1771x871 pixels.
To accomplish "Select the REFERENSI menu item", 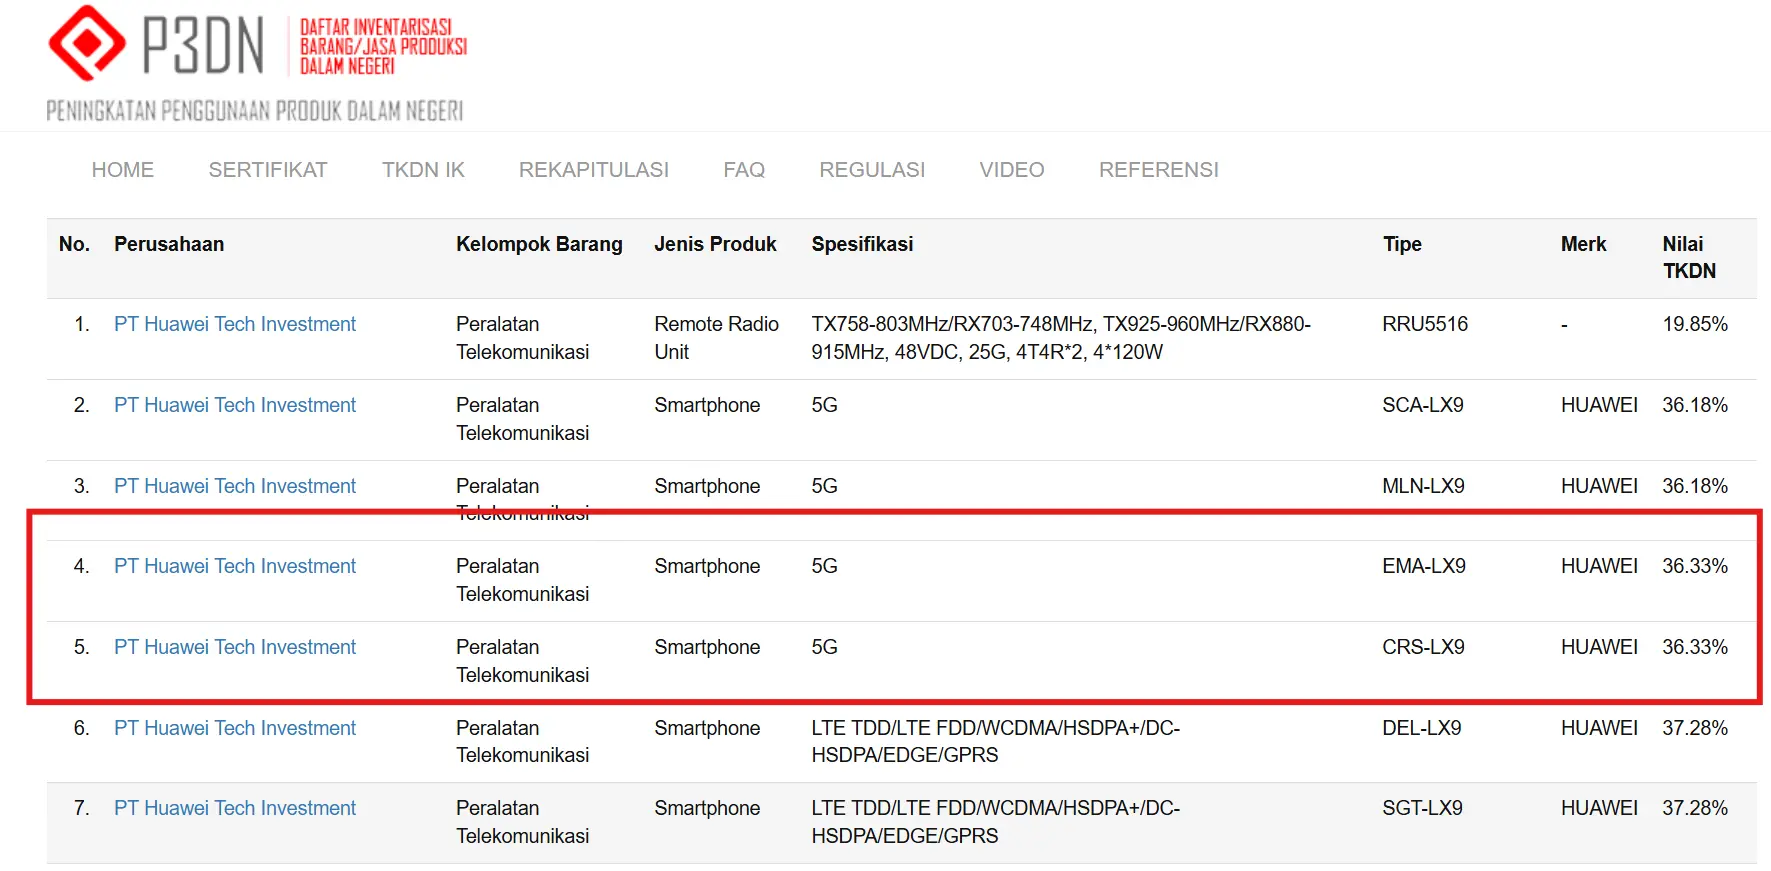I will pyautogui.click(x=1159, y=170).
